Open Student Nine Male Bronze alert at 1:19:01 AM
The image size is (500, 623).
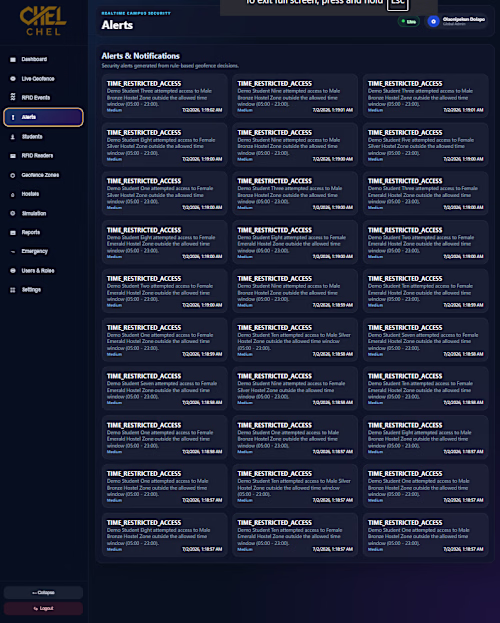[295, 96]
